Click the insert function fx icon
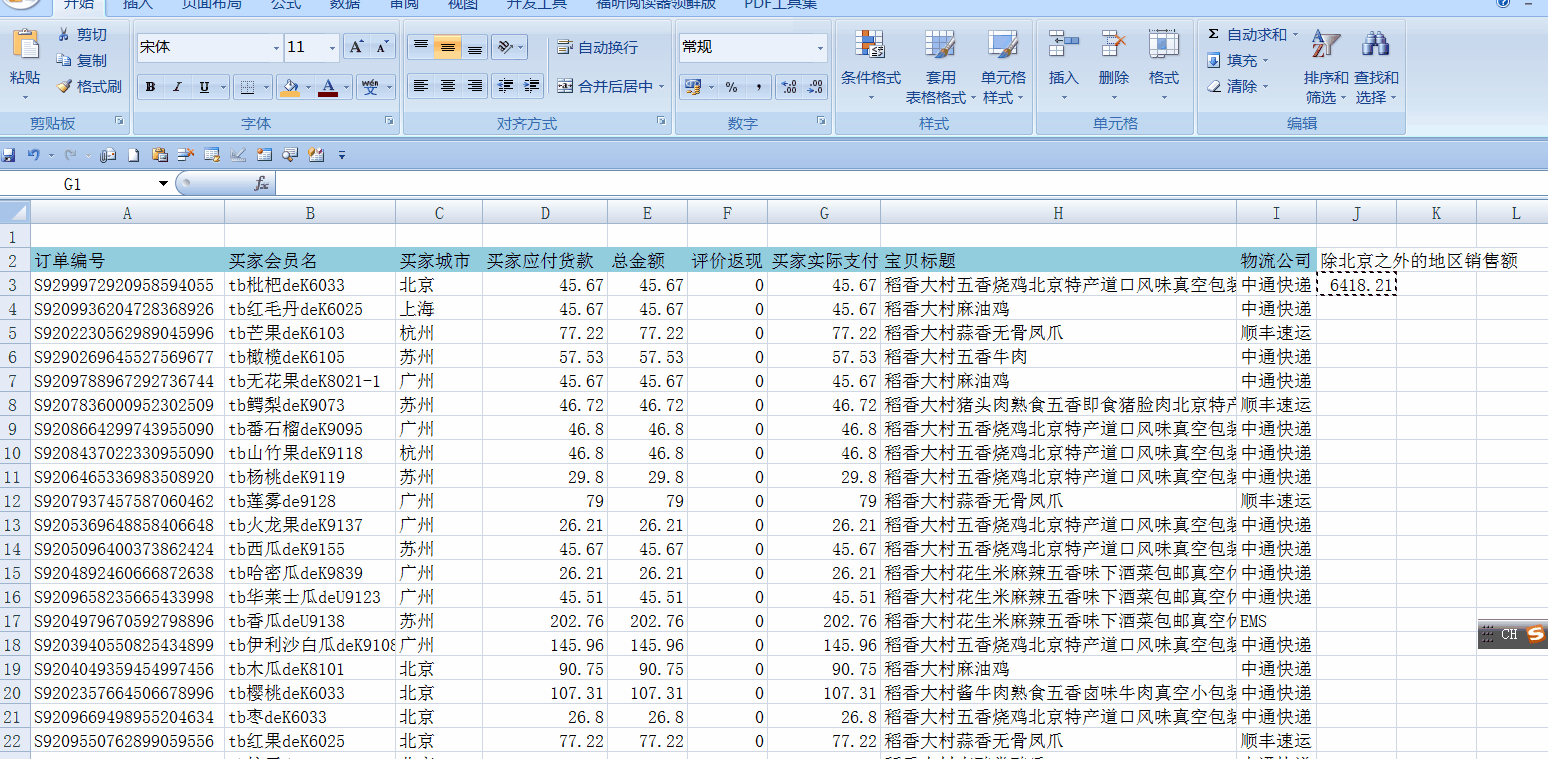The image size is (1548, 759). coord(261,184)
